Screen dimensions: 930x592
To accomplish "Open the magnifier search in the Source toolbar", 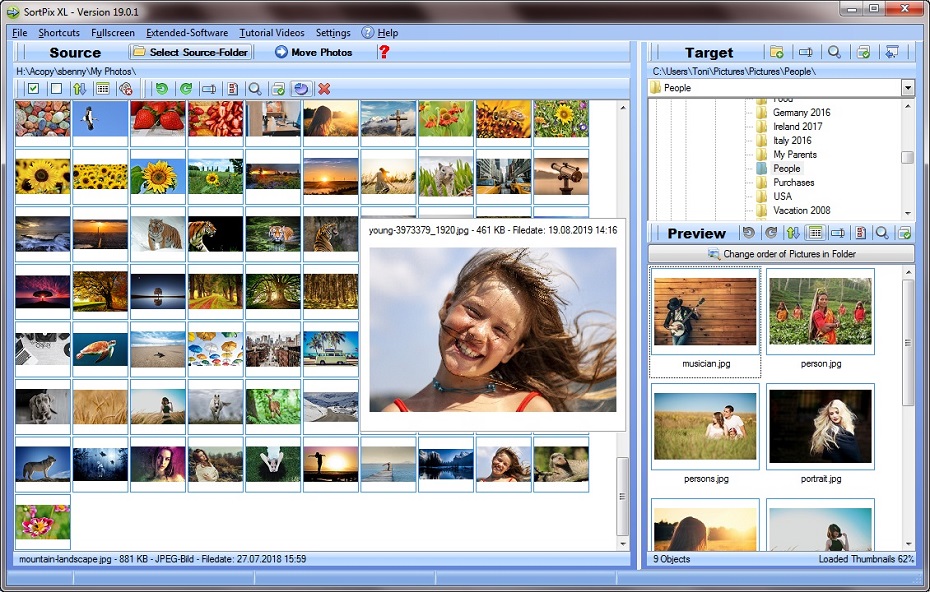I will click(255, 89).
